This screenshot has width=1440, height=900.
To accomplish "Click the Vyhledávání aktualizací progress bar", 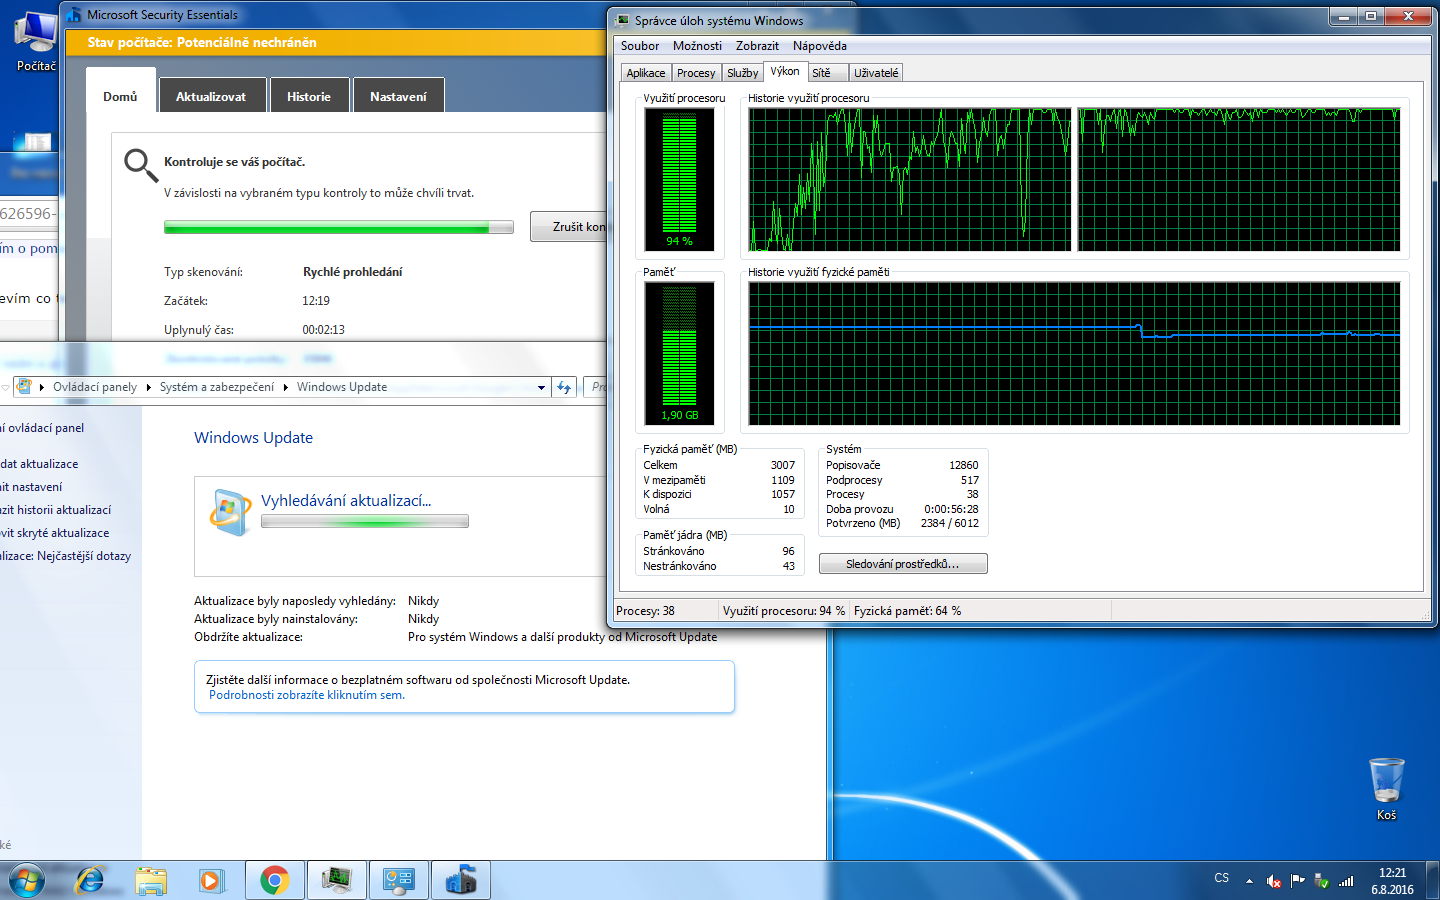I will point(365,521).
